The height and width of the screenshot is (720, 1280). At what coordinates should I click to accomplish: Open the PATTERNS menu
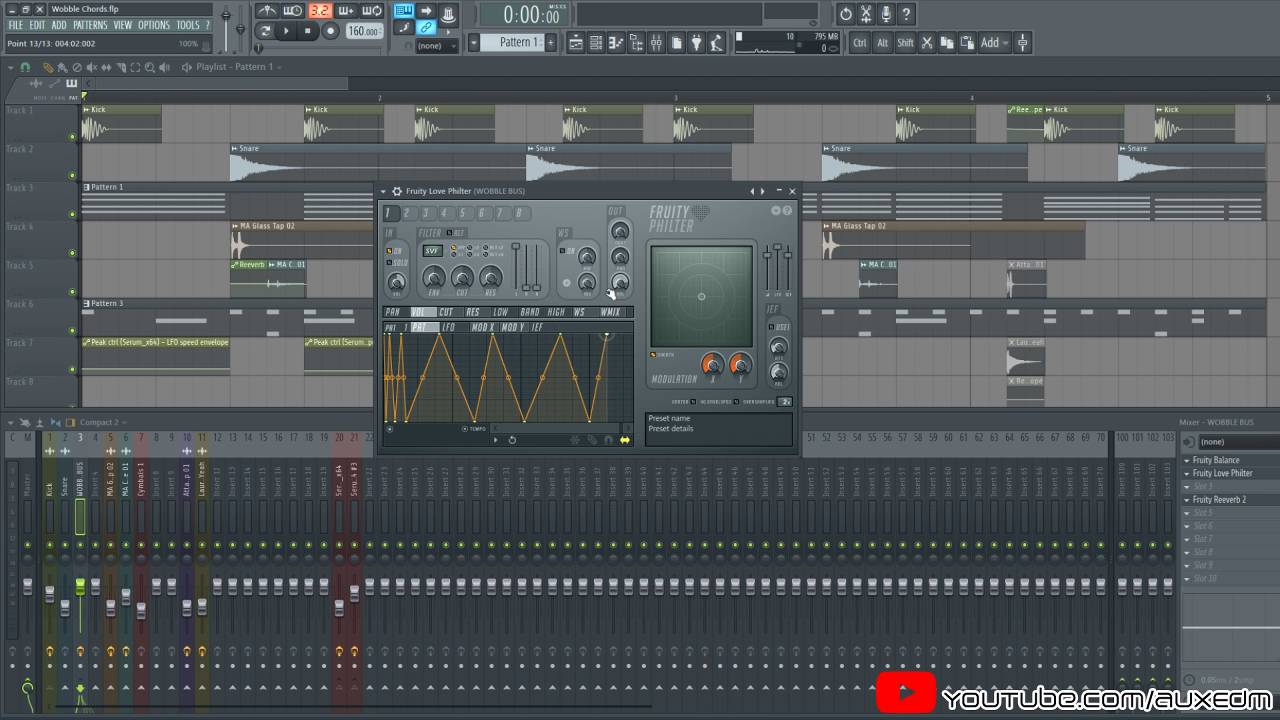point(90,25)
